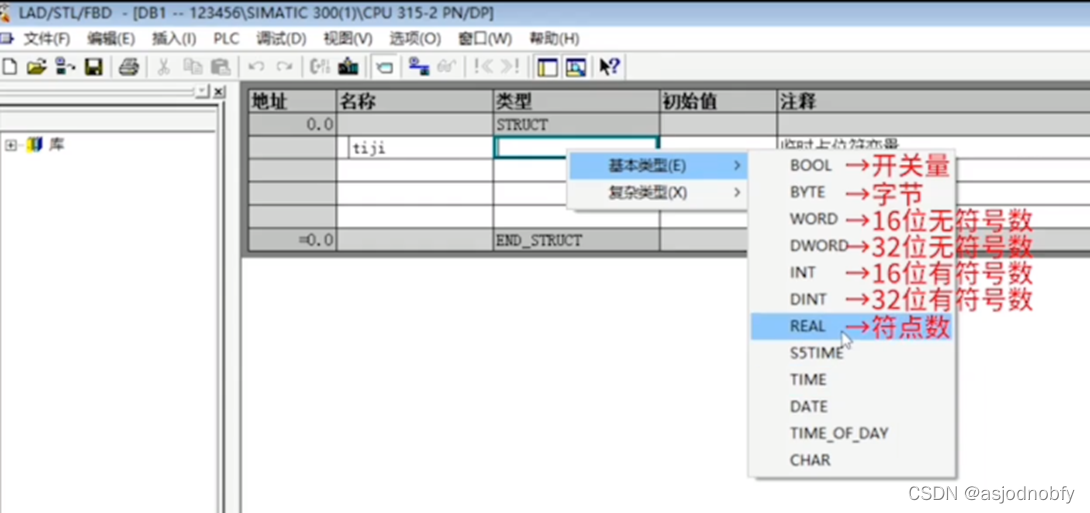Open the 插入(I) menu
Viewport: 1090px width, 513px height.
(174, 38)
